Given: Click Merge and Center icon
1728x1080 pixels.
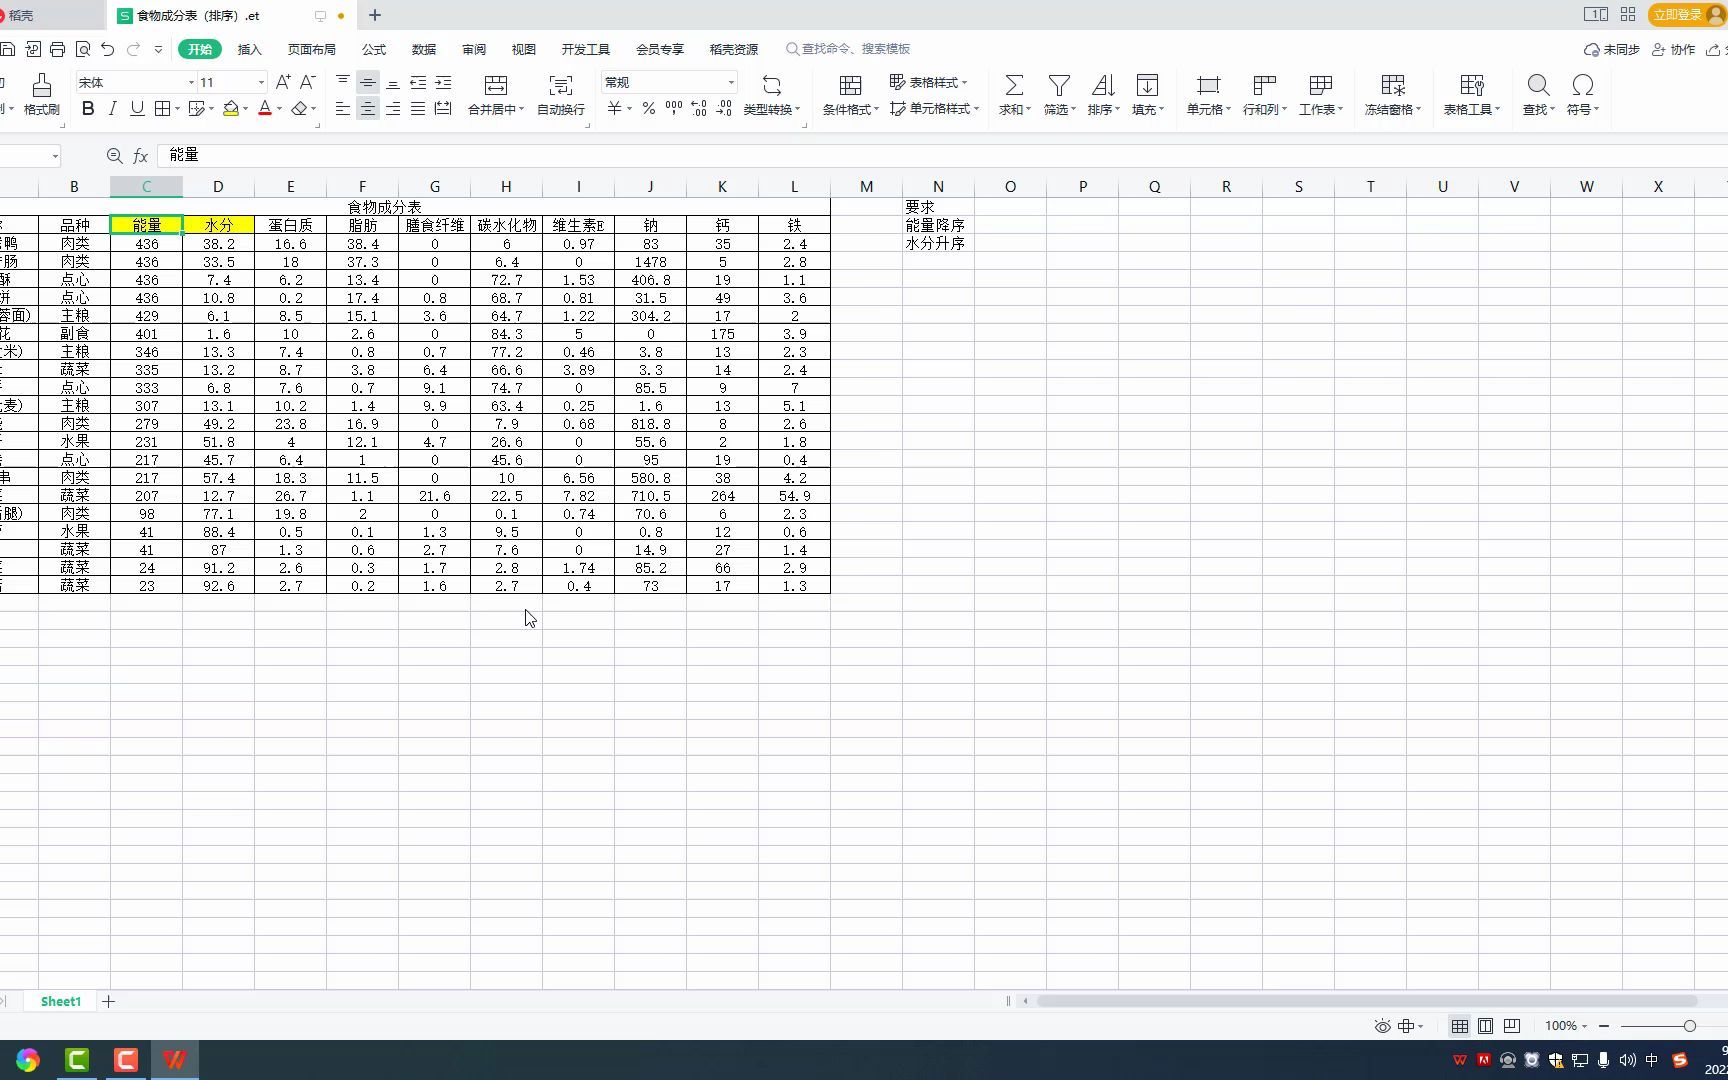Looking at the screenshot, I should [x=496, y=85].
